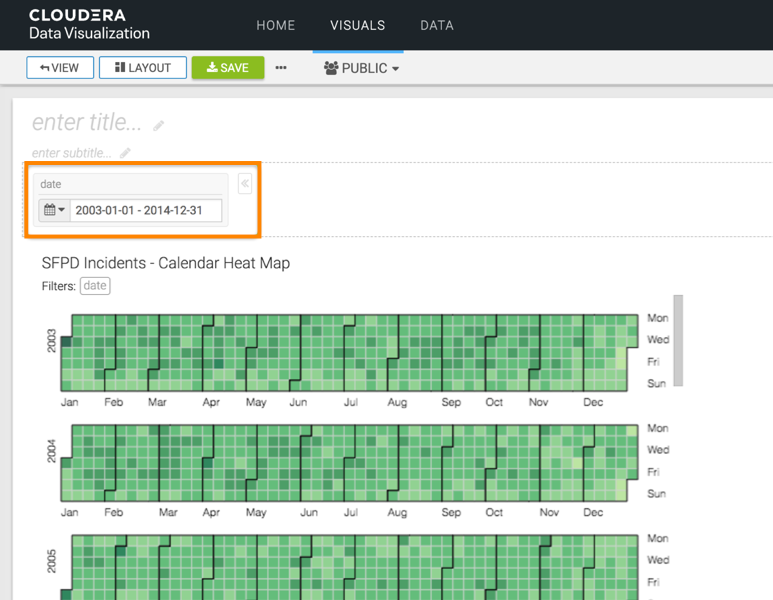Go to the HOME tab

click(275, 25)
